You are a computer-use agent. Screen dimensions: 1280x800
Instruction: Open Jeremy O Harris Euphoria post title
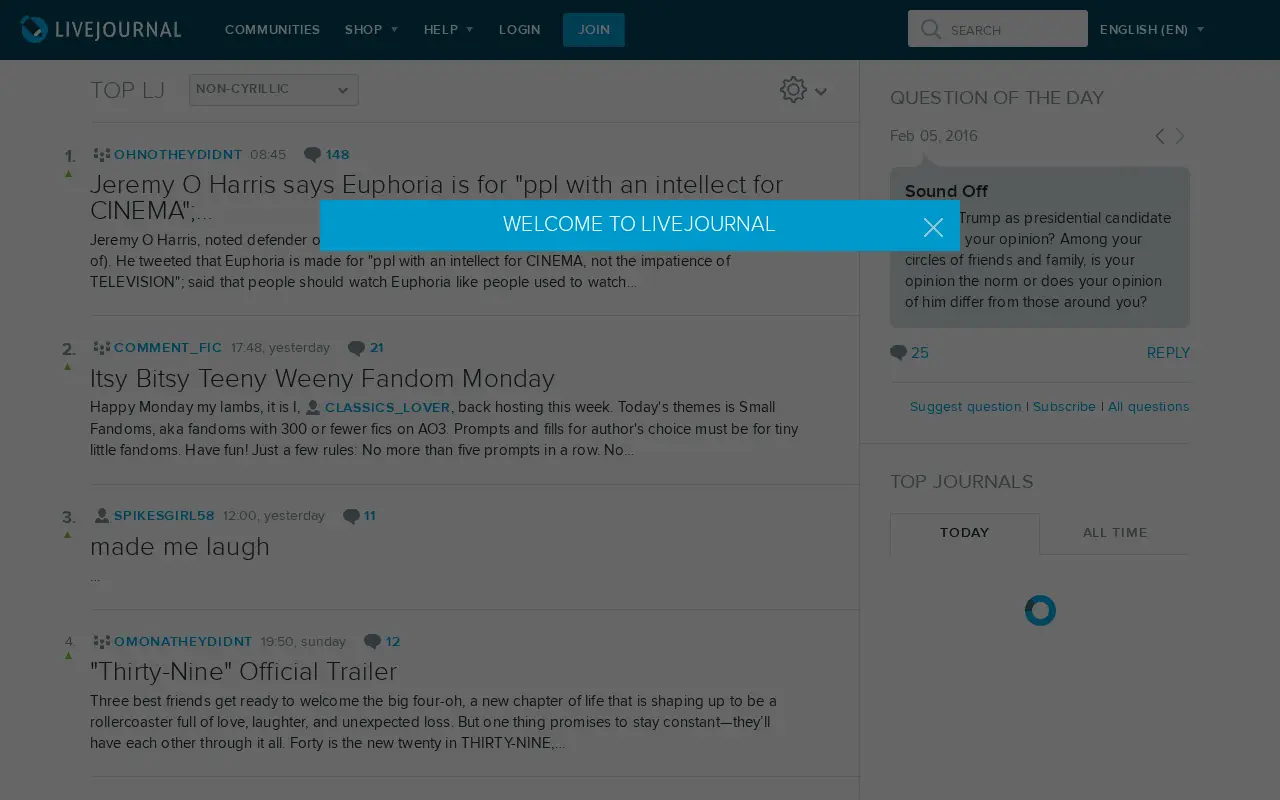point(437,198)
